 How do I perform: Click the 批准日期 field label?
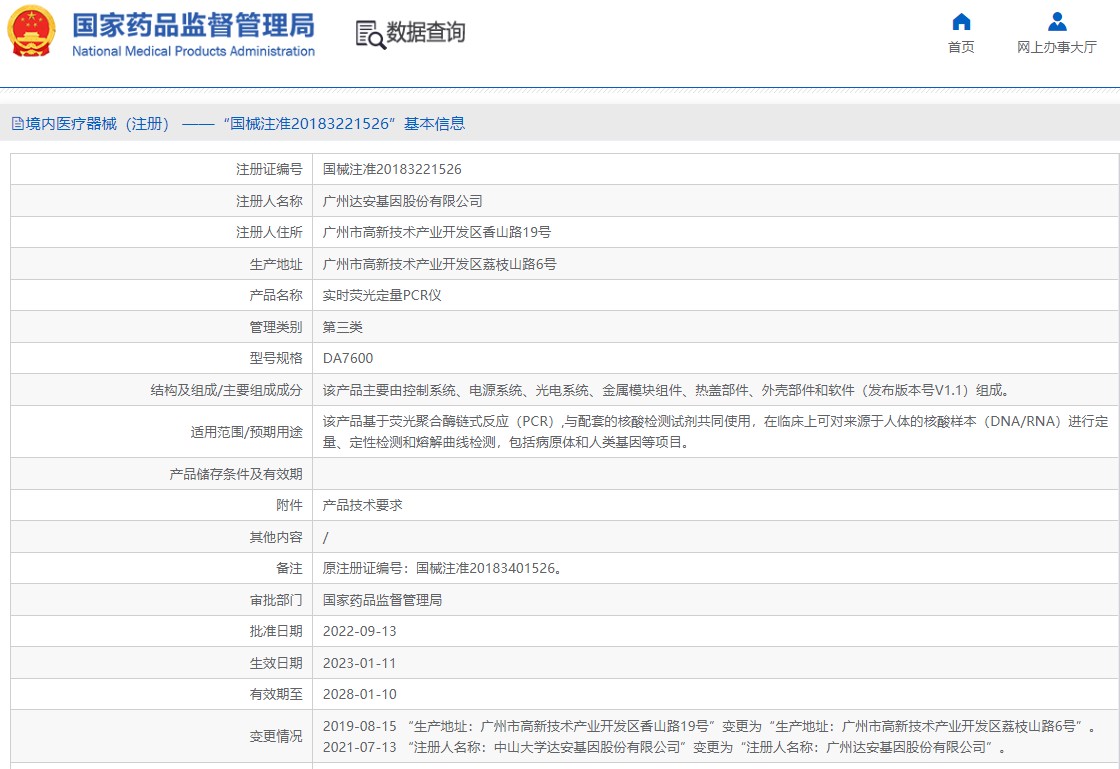[276, 632]
